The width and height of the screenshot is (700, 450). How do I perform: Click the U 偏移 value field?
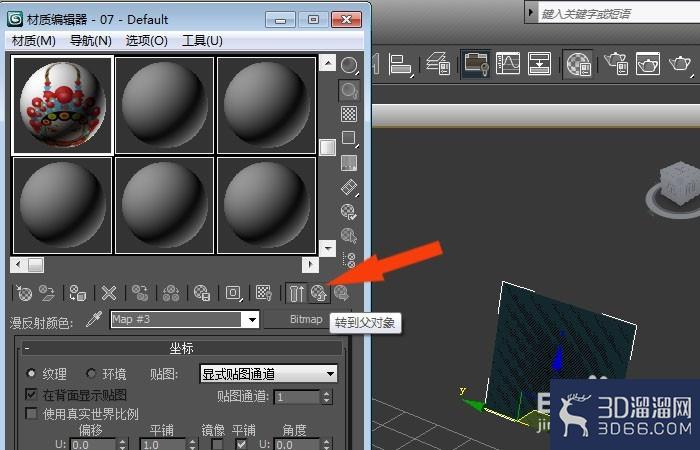(93, 445)
